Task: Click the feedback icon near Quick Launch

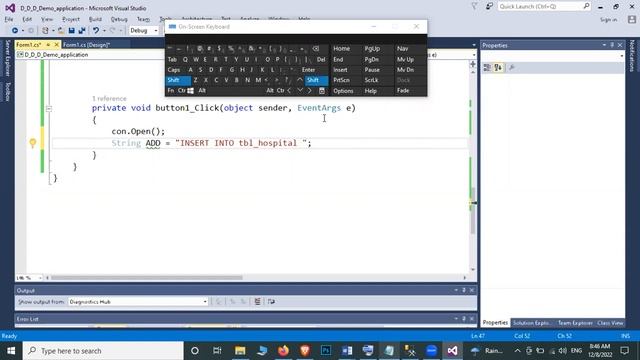Action: point(489,7)
